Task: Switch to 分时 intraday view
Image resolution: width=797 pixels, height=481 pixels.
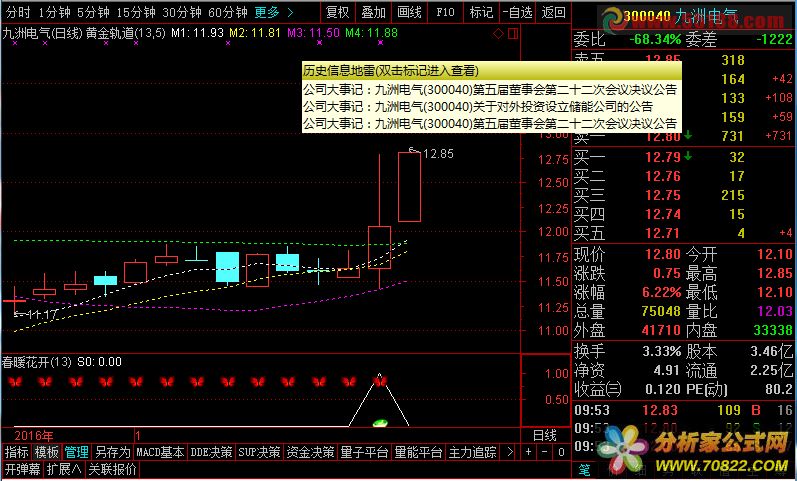Action: tap(18, 12)
